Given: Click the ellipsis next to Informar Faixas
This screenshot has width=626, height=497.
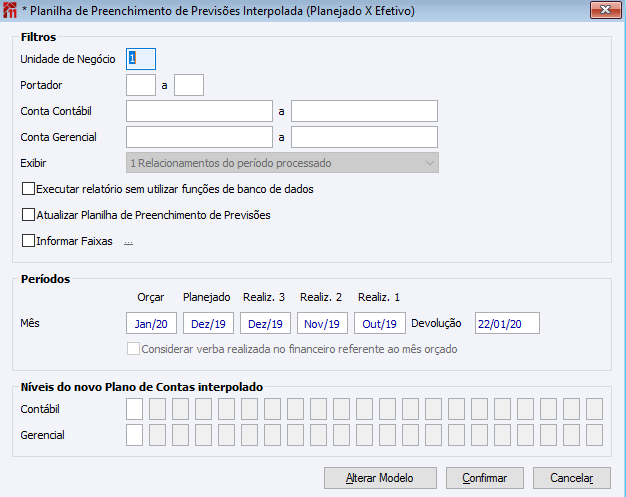Looking at the screenshot, I should [128, 241].
